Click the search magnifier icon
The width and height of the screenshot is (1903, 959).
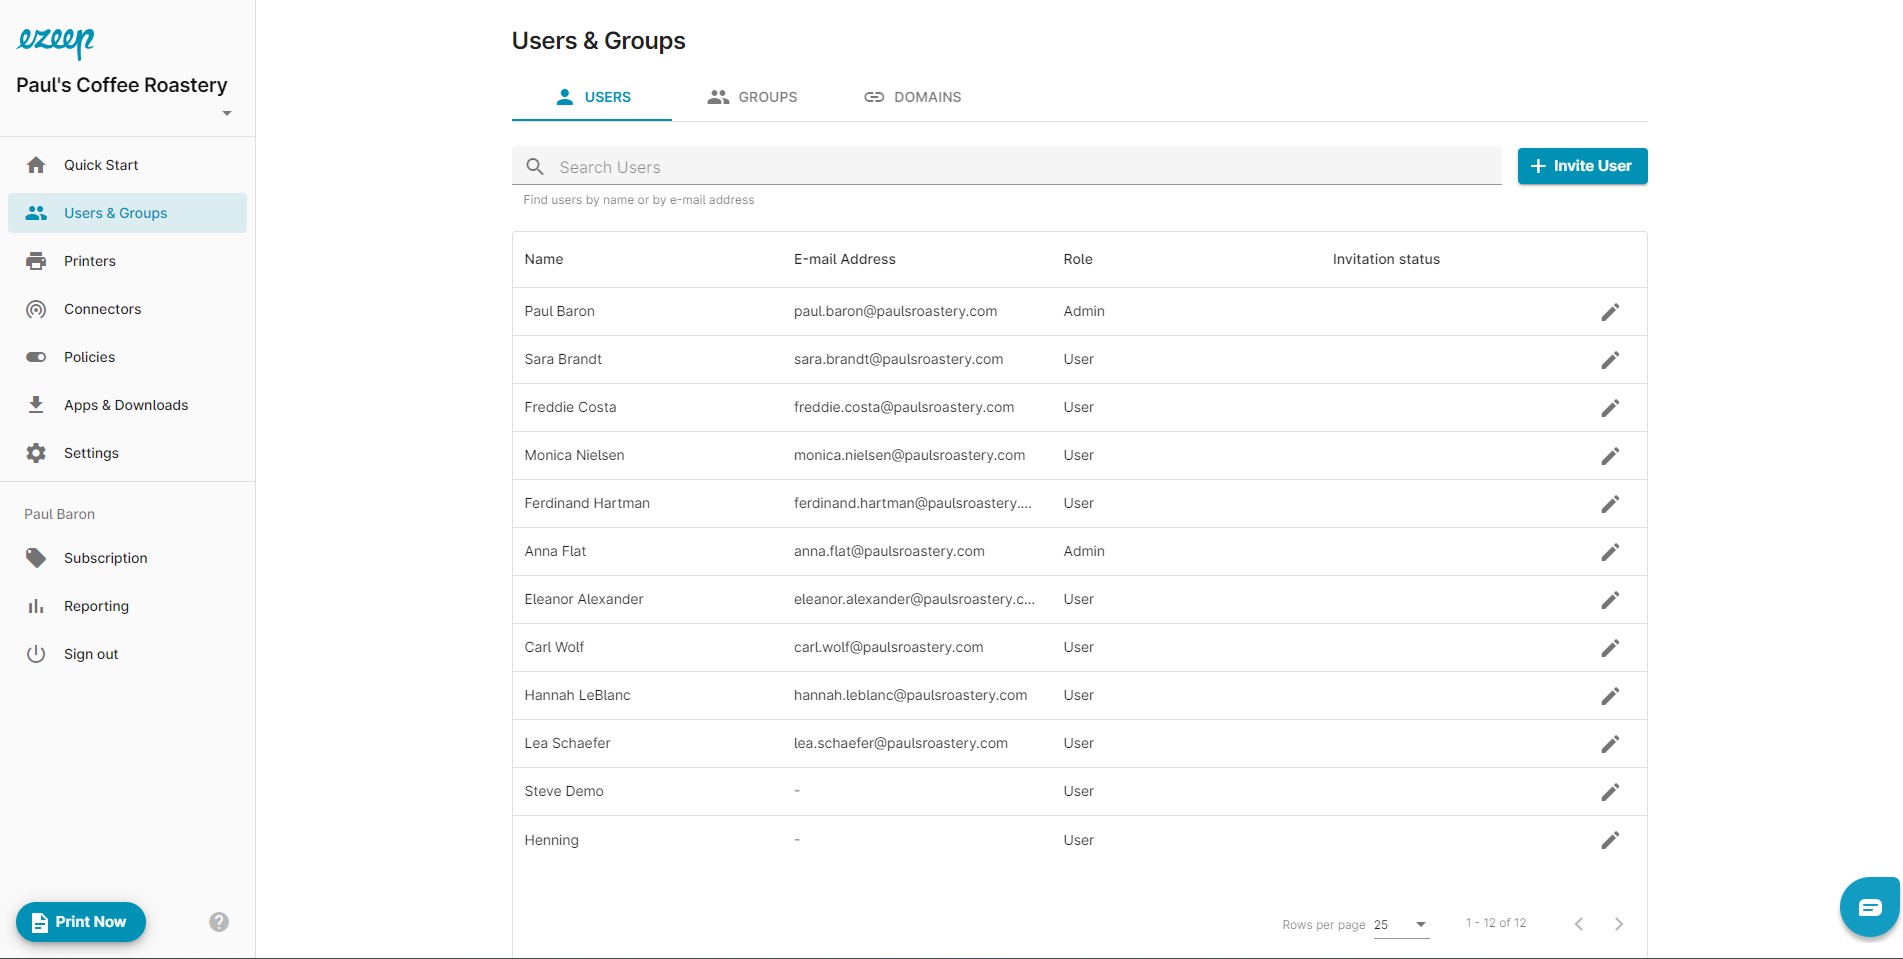click(x=535, y=167)
